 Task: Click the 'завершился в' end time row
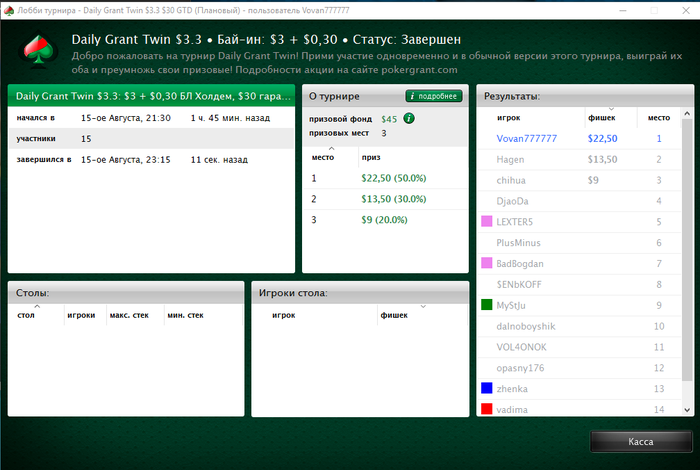tap(151, 160)
